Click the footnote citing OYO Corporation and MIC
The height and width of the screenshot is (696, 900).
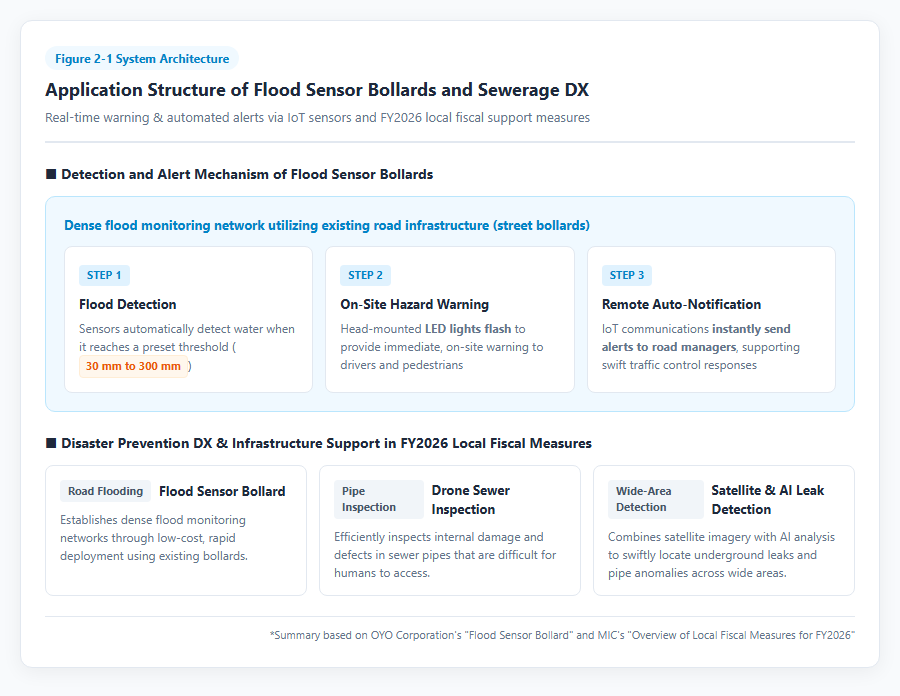coord(562,635)
